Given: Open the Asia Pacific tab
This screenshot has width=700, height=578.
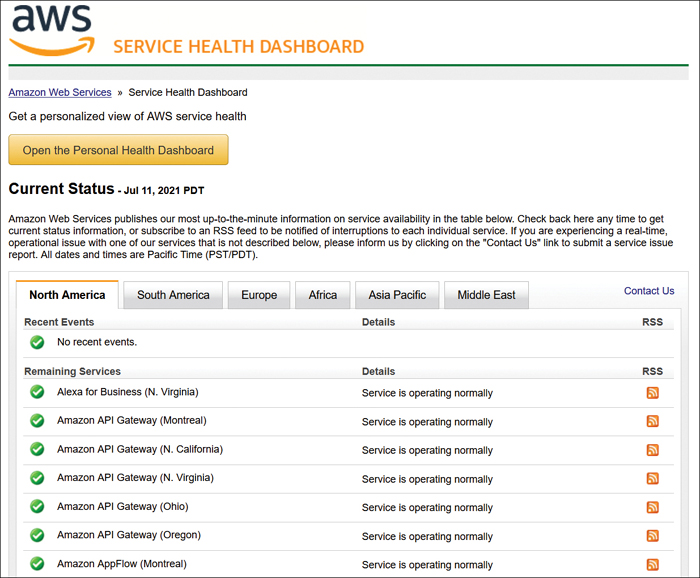Looking at the screenshot, I should tap(397, 295).
